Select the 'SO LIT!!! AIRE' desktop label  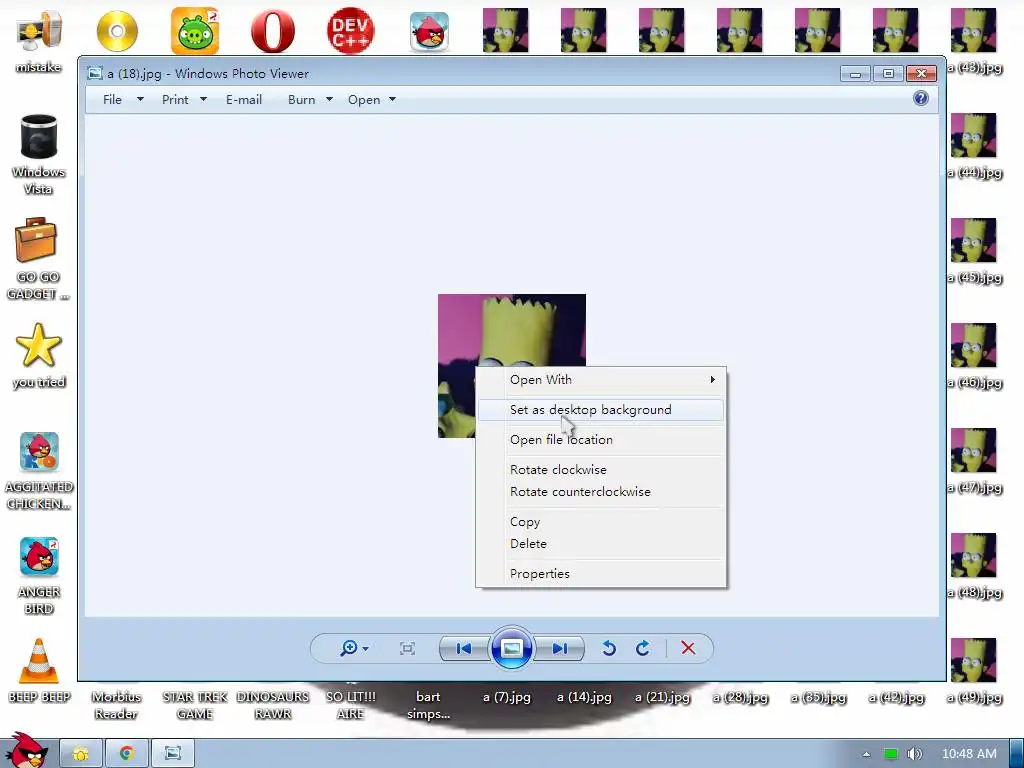[351, 705]
